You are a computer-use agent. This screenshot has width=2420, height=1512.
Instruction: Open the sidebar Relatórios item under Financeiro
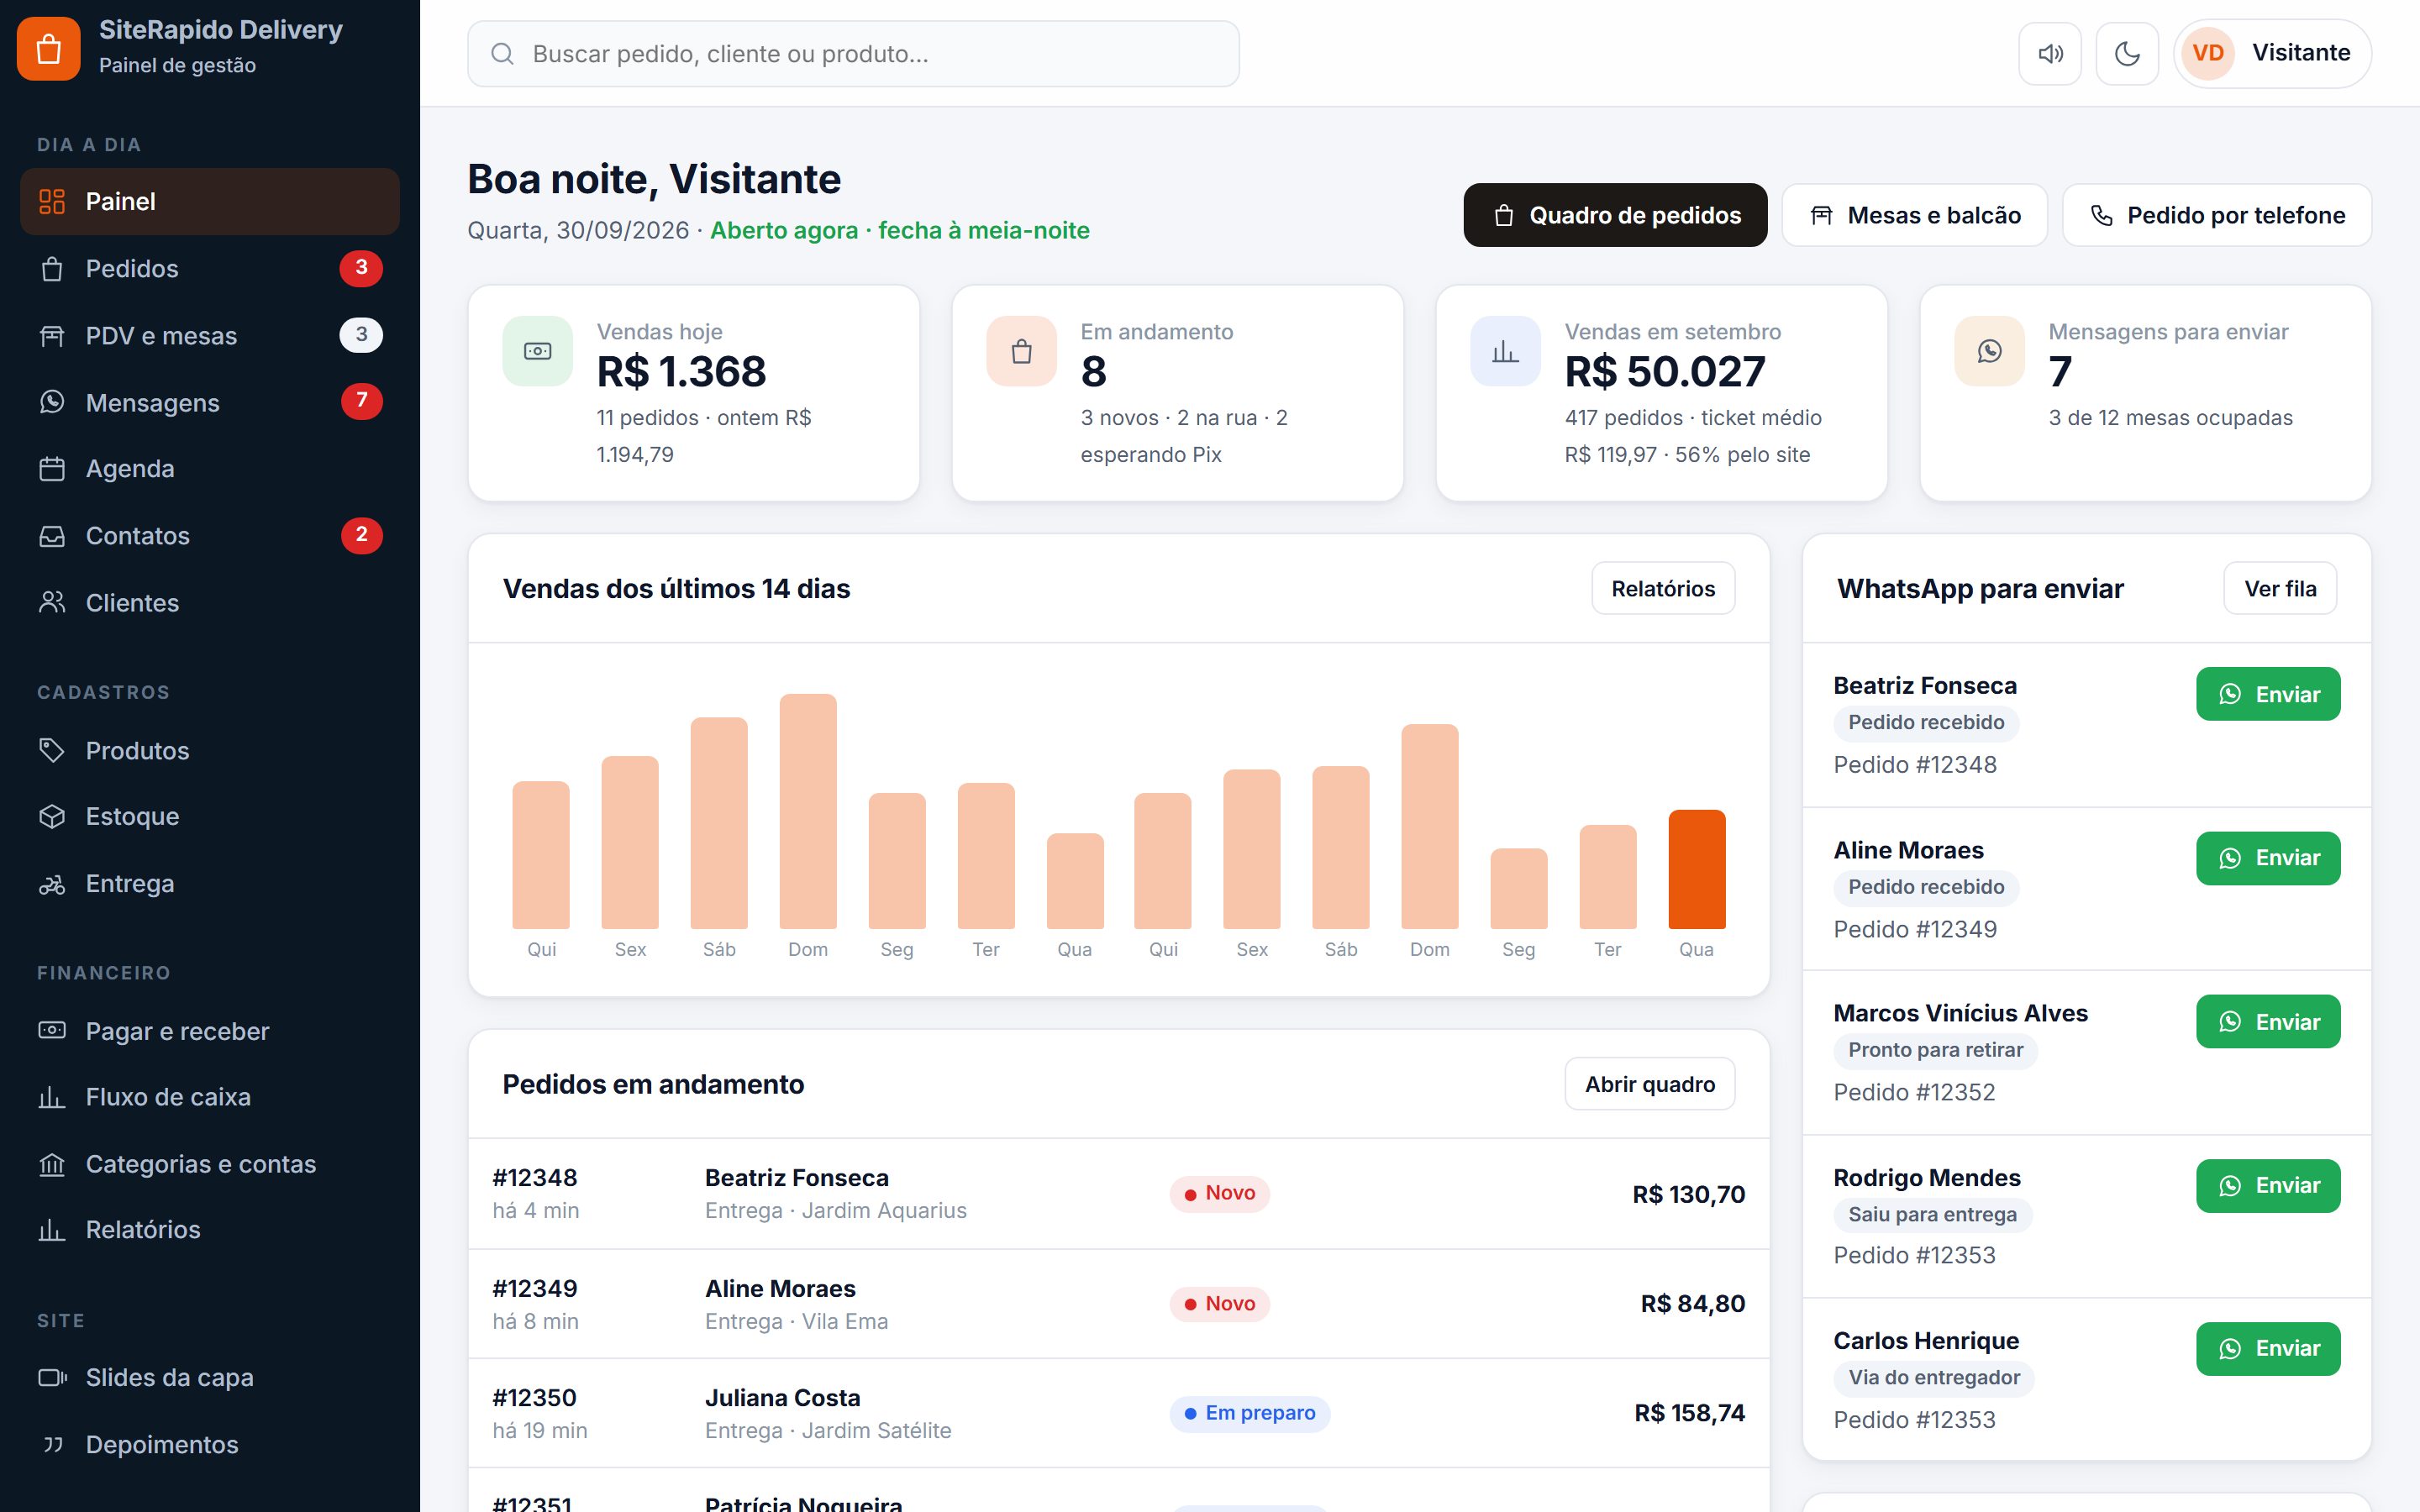tap(210, 1230)
